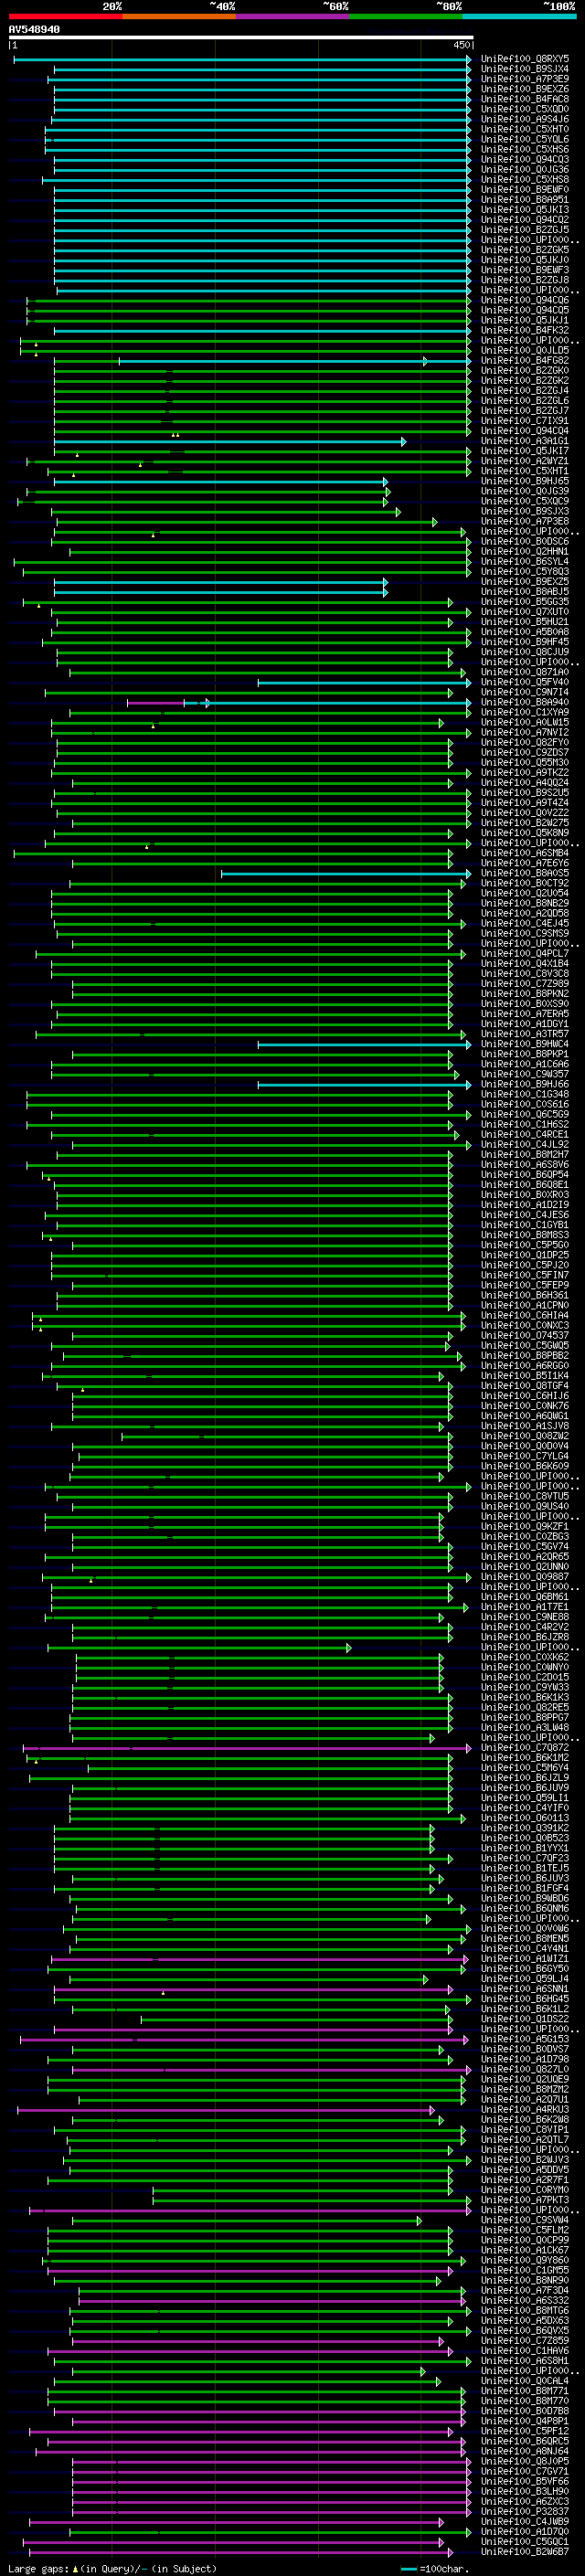Select the UniRef100_Q827L0 label
585x2576 pixels.
pos(525,2069)
